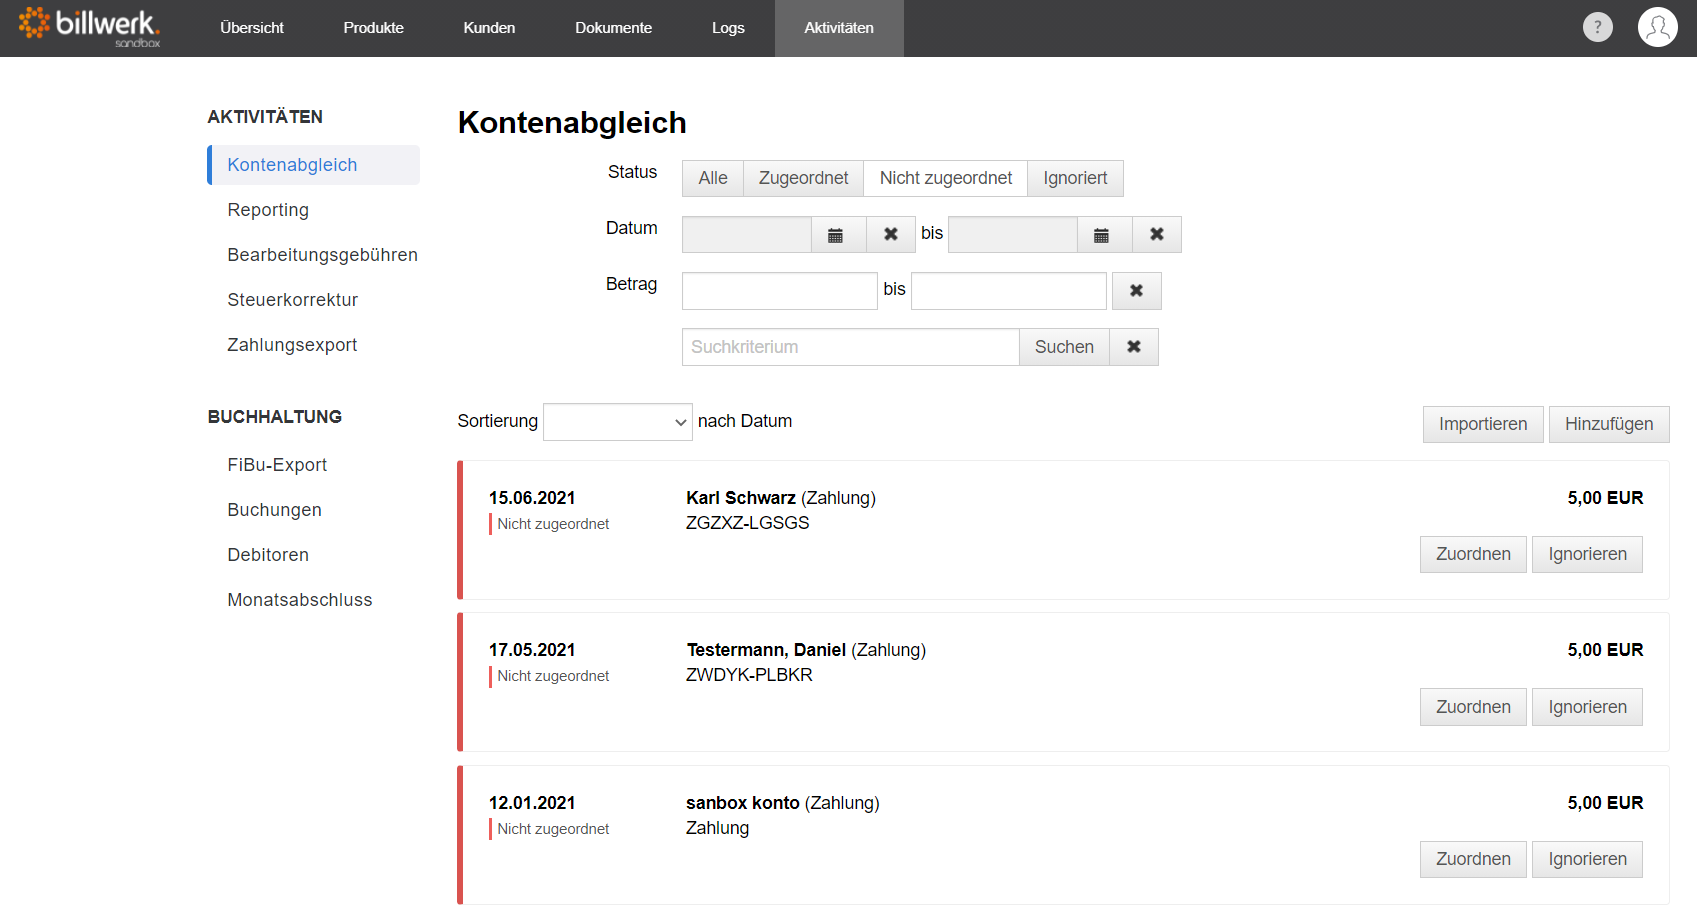Focus the Betrag minimum amount input
The height and width of the screenshot is (910, 1697).
tap(780, 291)
